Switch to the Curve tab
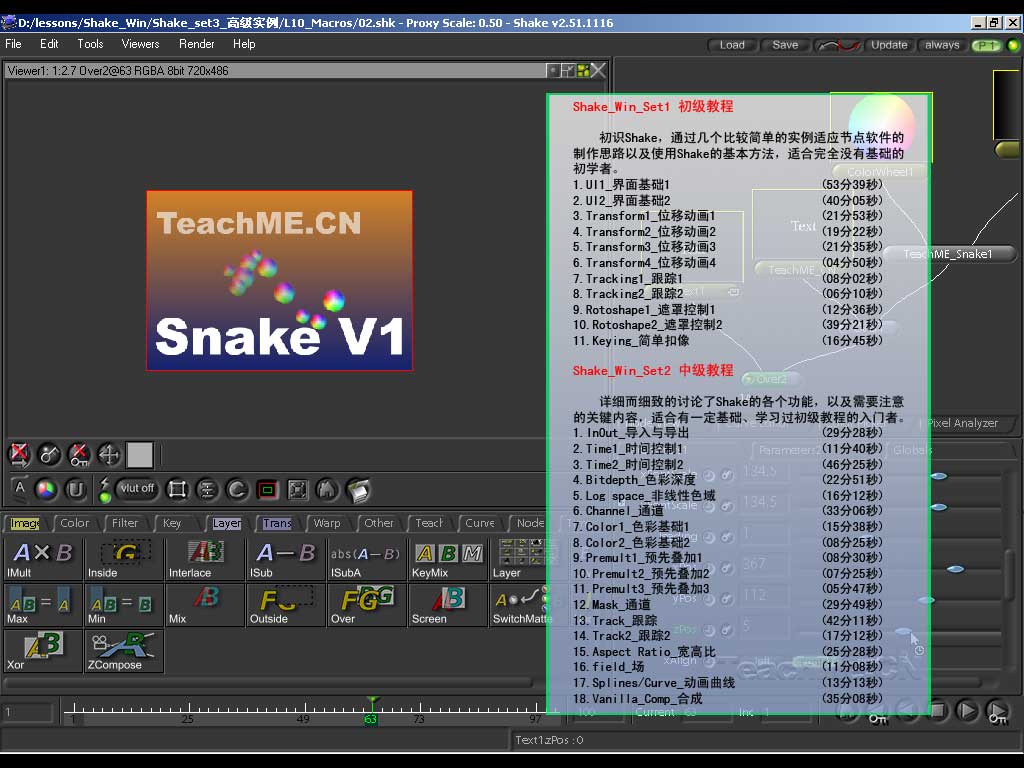 tap(479, 523)
